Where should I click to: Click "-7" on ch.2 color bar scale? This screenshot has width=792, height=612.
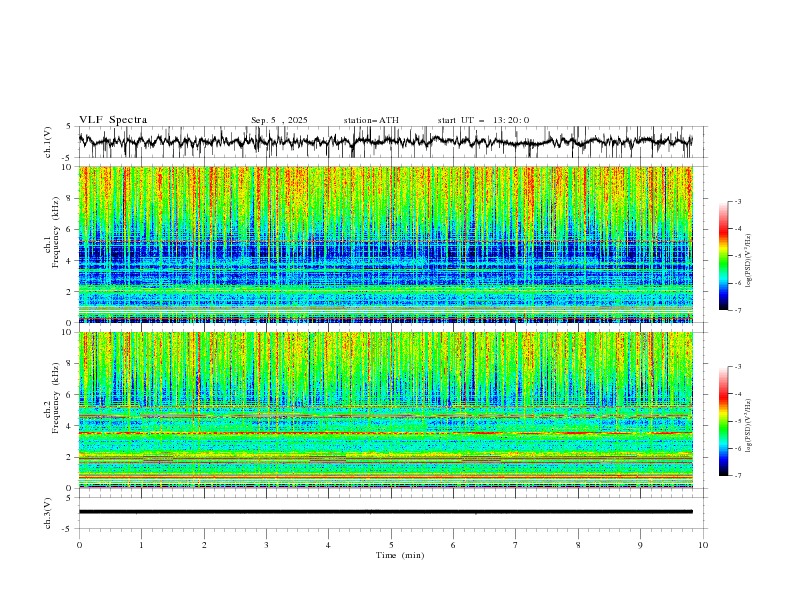point(737,475)
